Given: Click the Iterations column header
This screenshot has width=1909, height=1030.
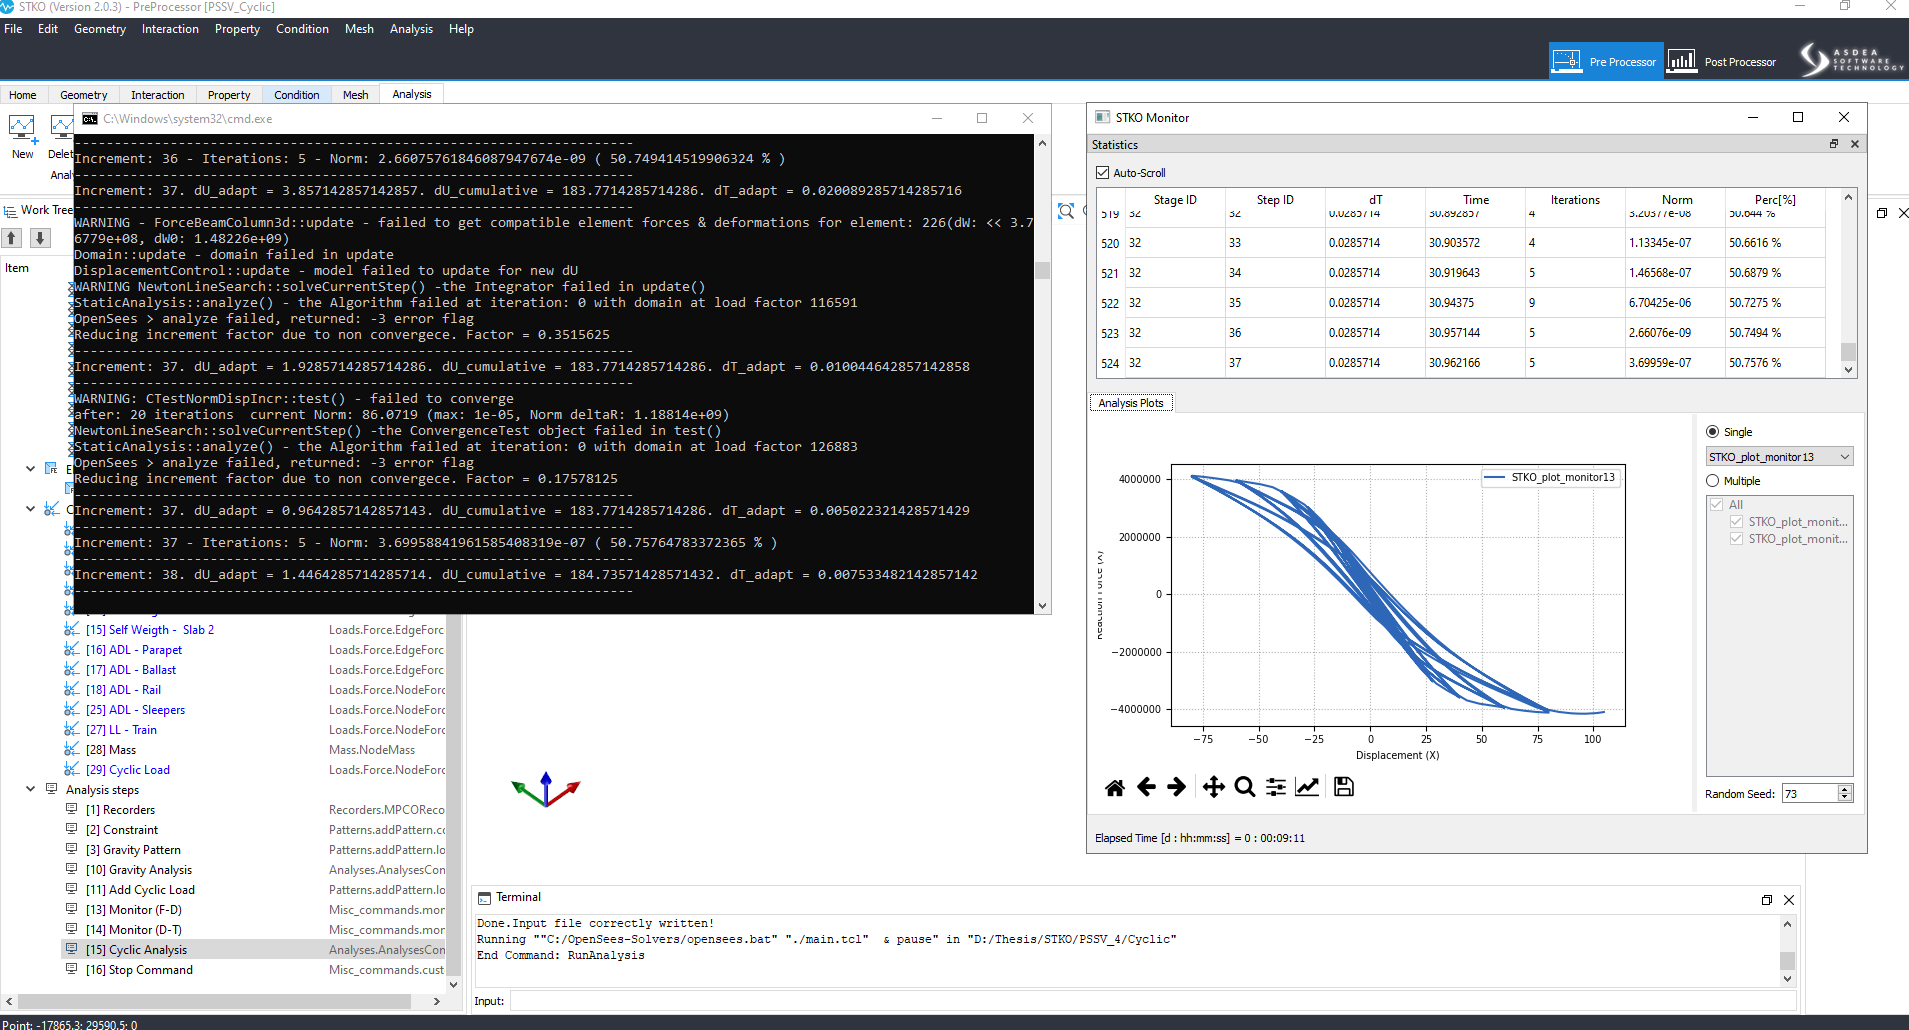Looking at the screenshot, I should (1575, 200).
